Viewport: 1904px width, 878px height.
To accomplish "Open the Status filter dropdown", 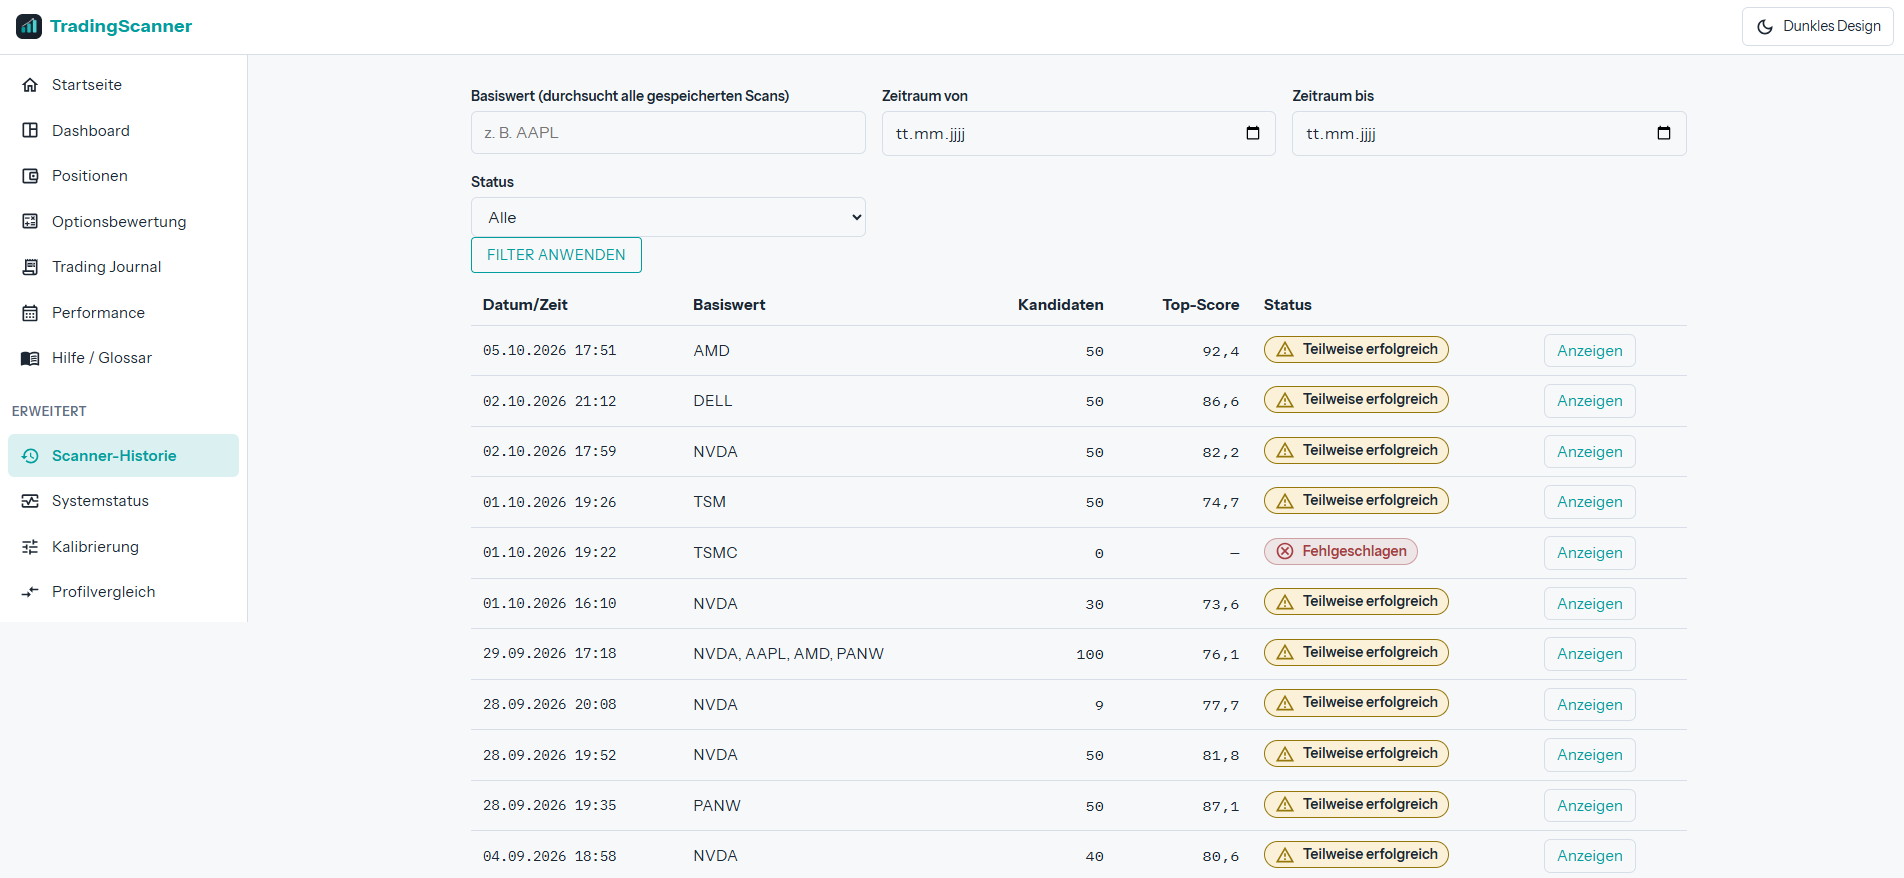I will point(668,217).
